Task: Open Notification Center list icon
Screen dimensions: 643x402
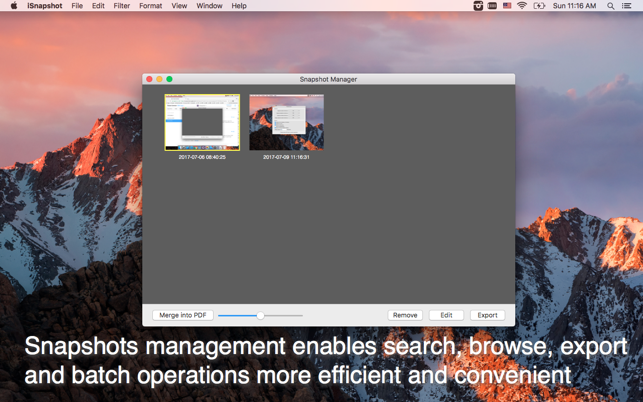Action: click(x=627, y=6)
